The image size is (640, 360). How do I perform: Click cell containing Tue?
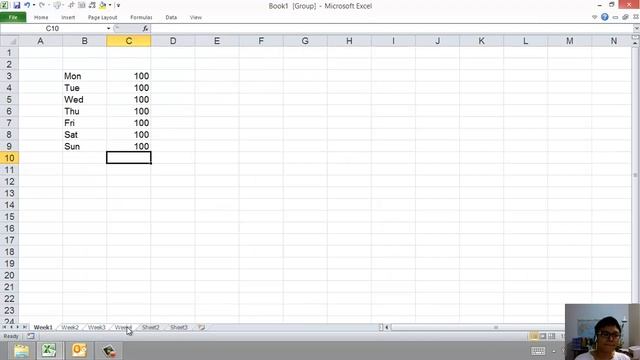pyautogui.click(x=84, y=88)
